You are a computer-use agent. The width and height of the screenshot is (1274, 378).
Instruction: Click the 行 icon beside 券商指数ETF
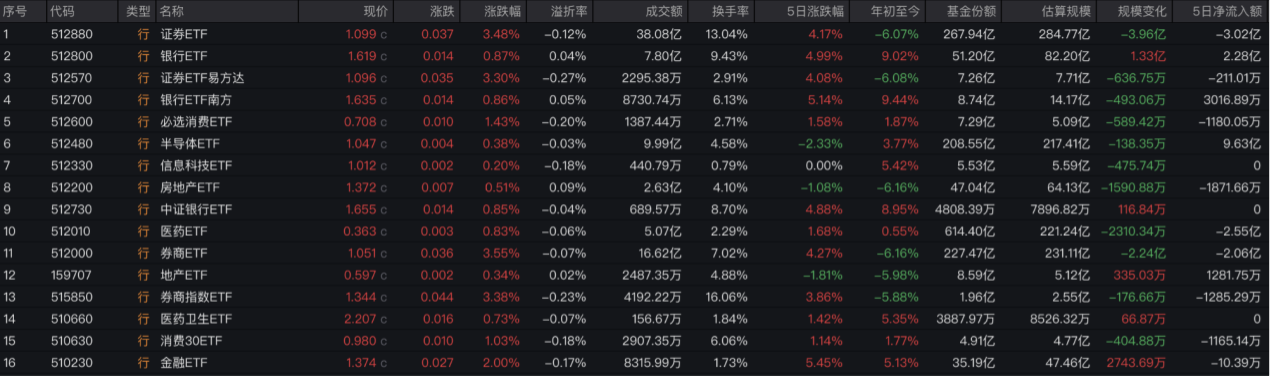(142, 297)
